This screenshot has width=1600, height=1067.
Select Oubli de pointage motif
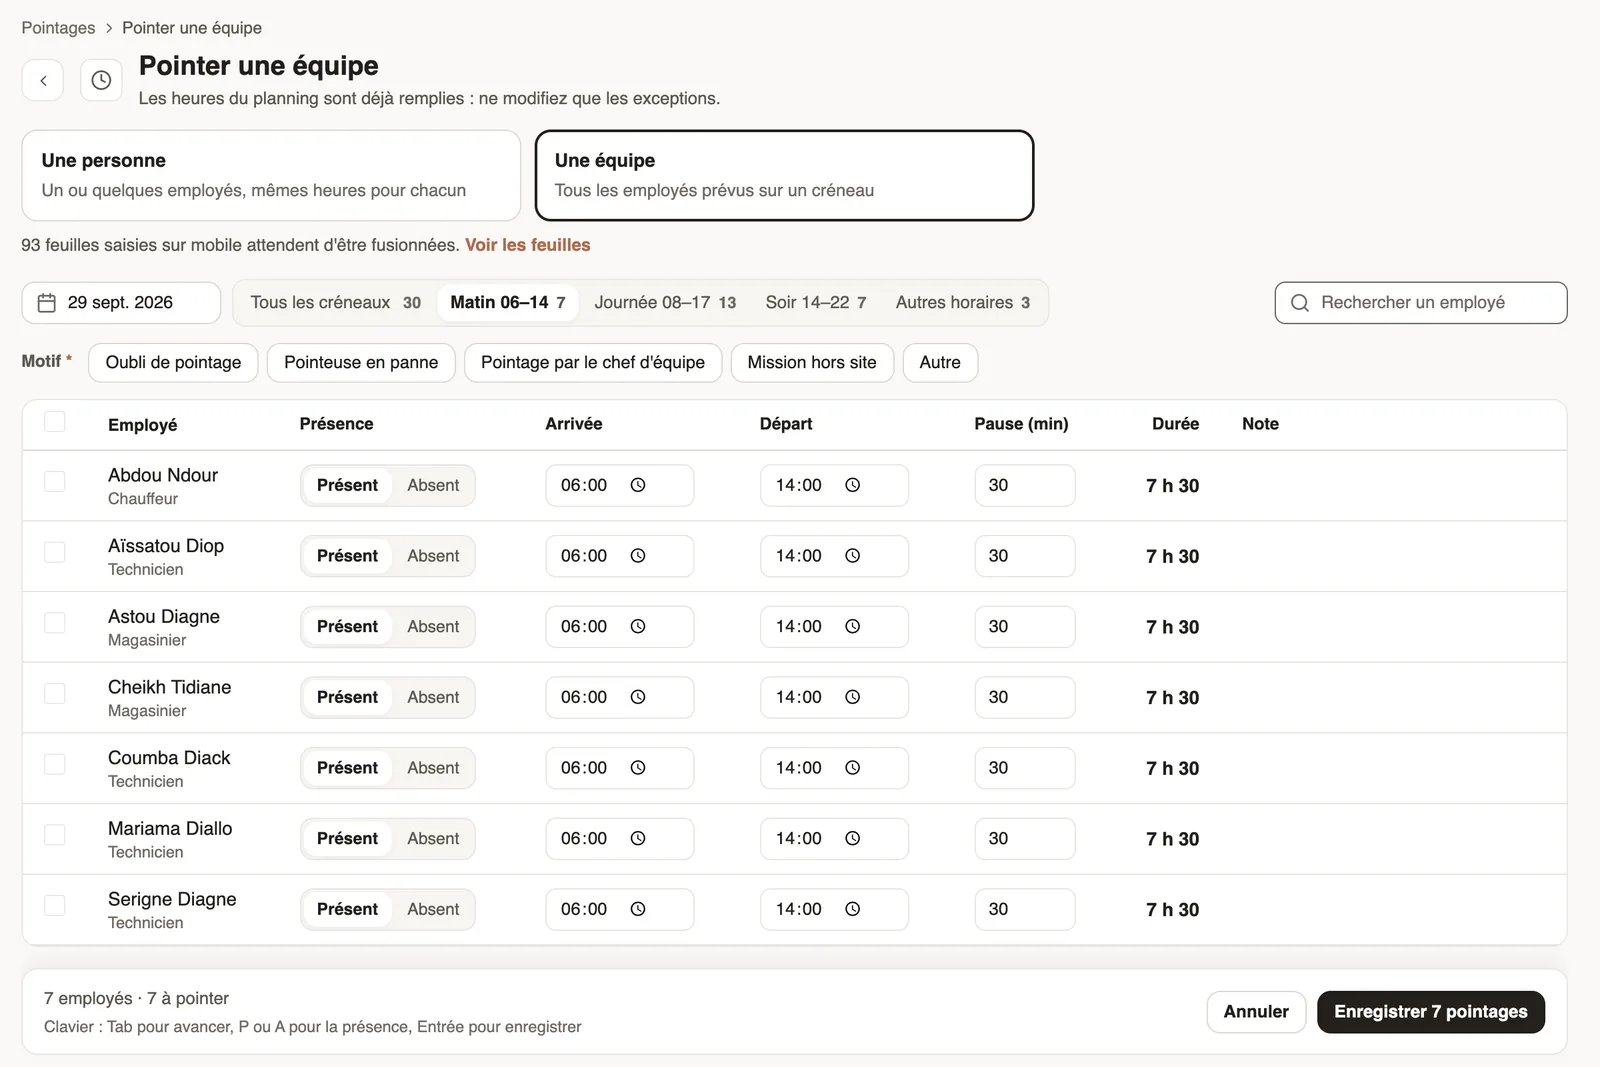click(173, 363)
